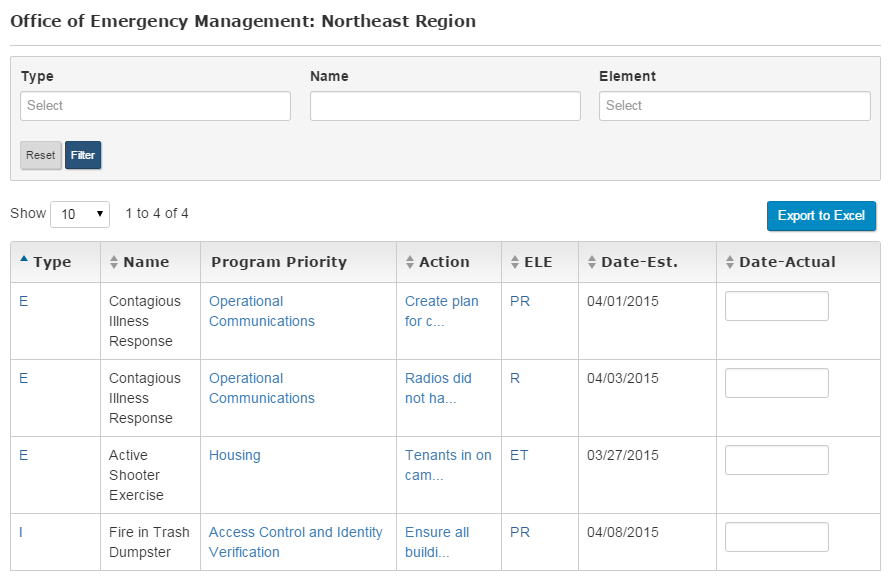Click Date-Actual field for 04/08/2015 row

[x=776, y=537]
